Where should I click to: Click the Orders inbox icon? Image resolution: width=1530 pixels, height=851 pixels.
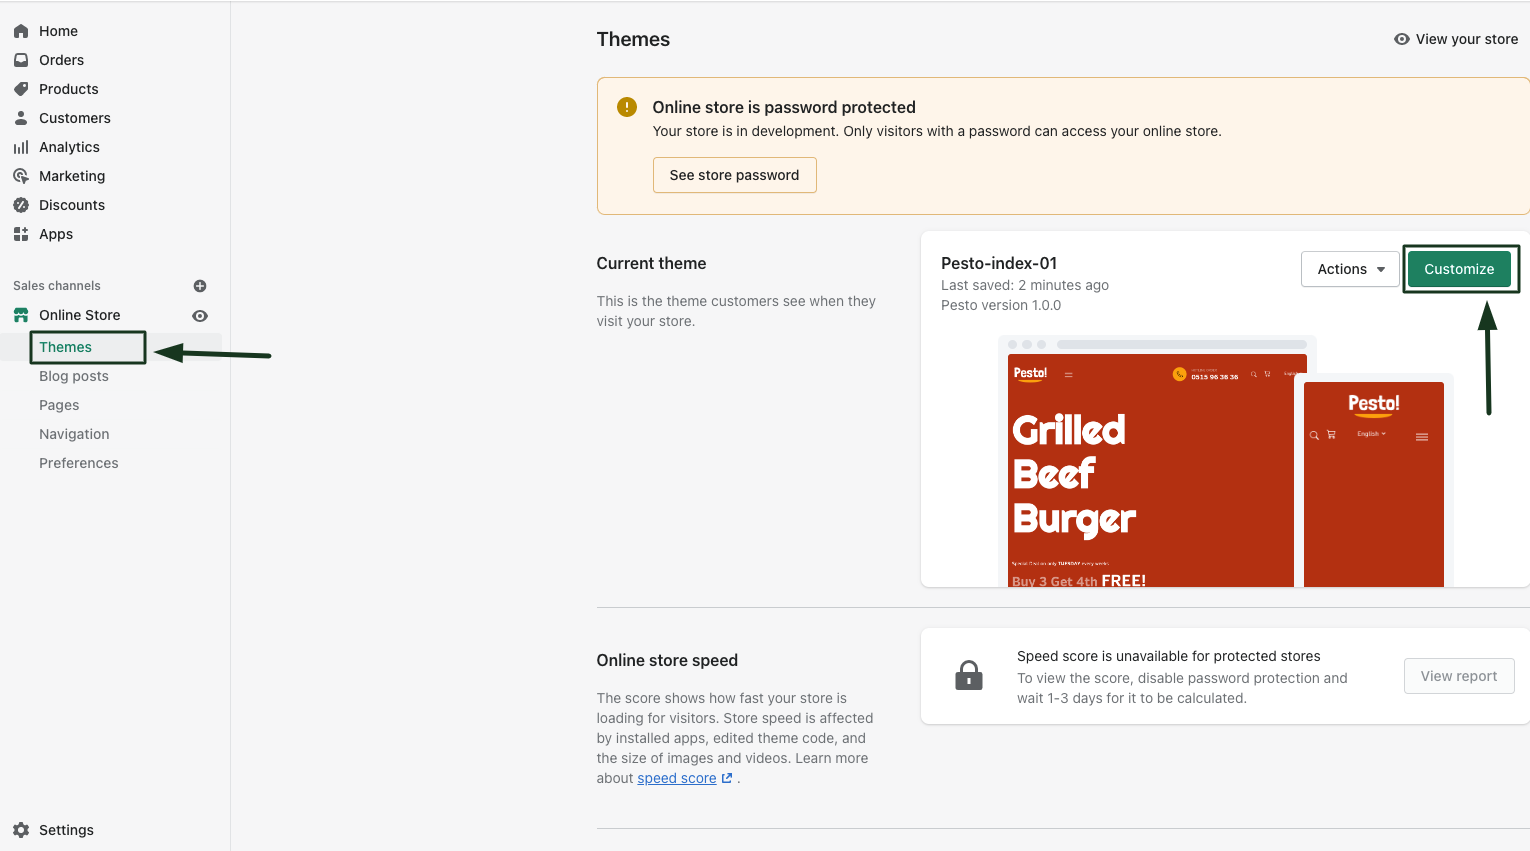[x=21, y=60]
